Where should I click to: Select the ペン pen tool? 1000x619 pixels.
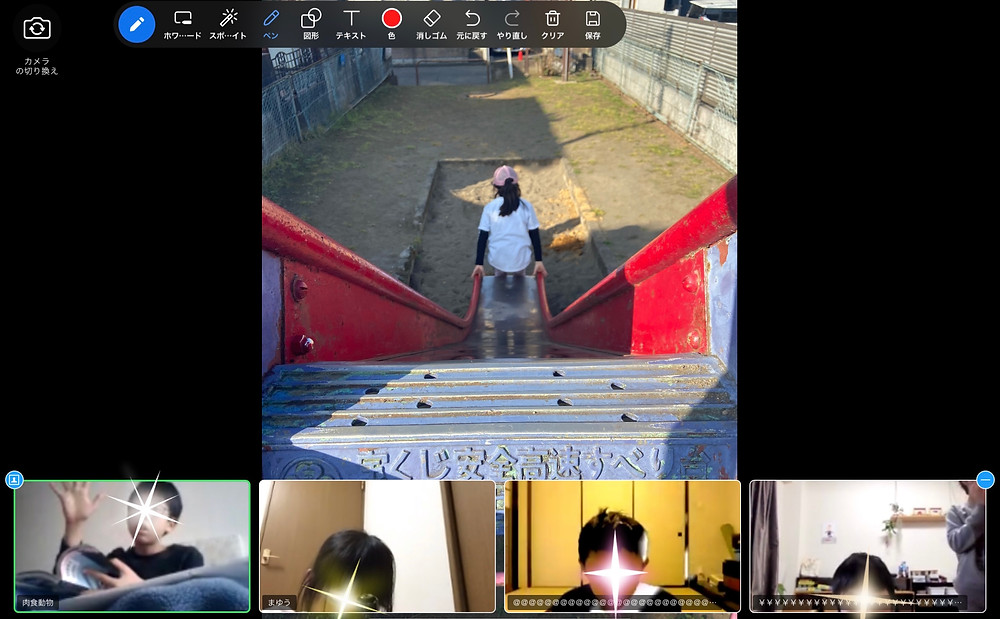coord(271,25)
